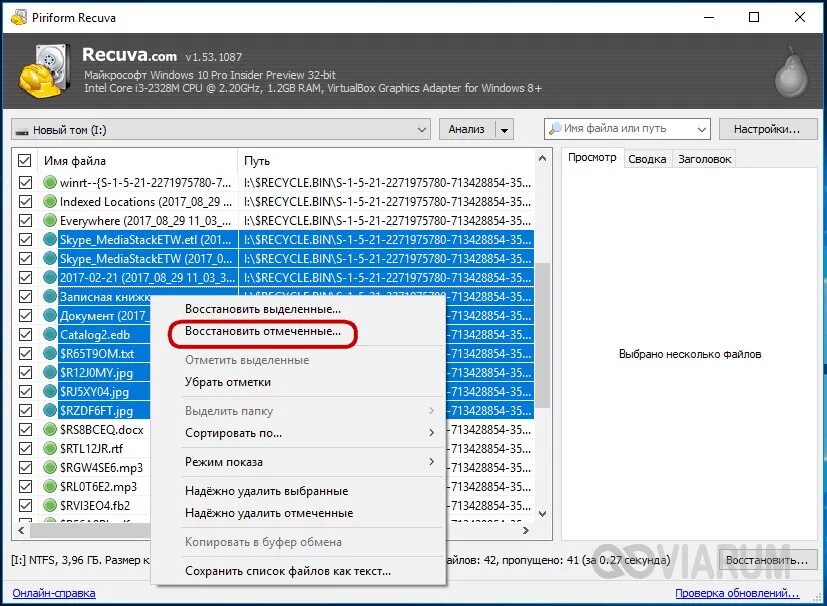Click the vertical scrollbar thumb of file list
Viewport: 827px width, 606px height.
[x=543, y=335]
